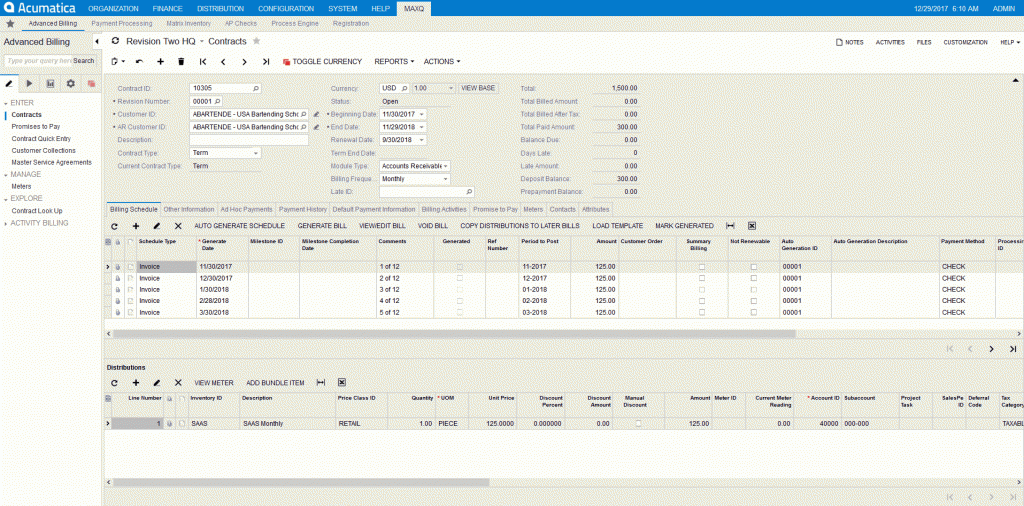Screen dimensions: 1024x506
Task: Open the Contract Type dropdown
Action: [256, 153]
